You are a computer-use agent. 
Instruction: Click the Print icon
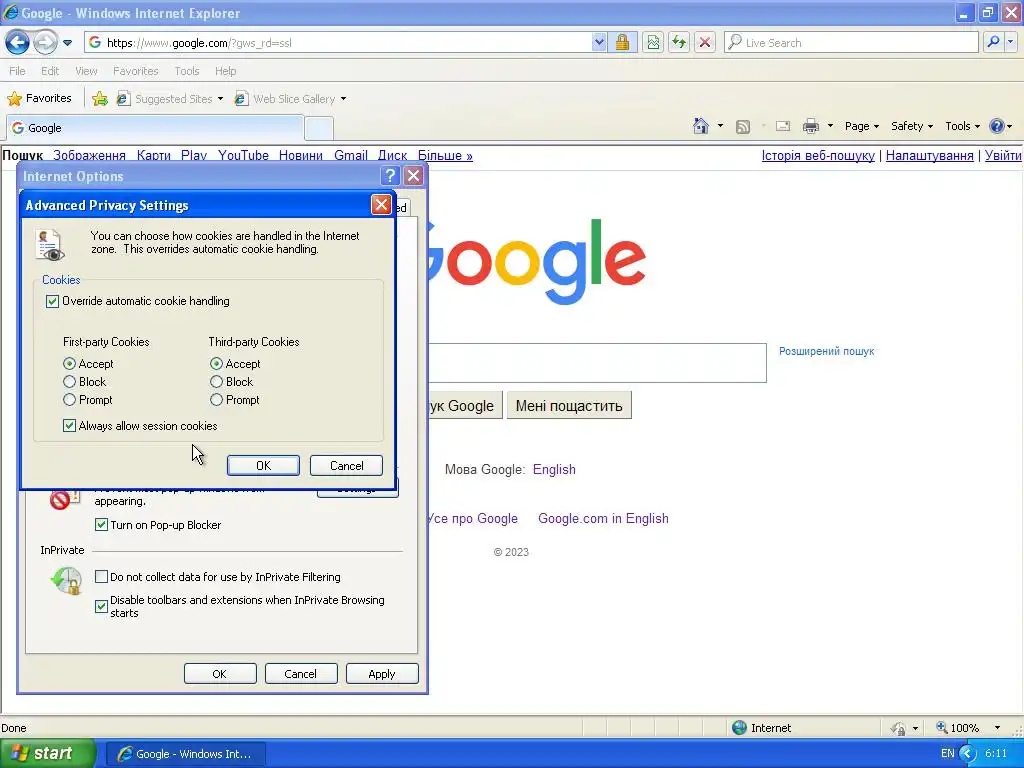click(x=810, y=126)
